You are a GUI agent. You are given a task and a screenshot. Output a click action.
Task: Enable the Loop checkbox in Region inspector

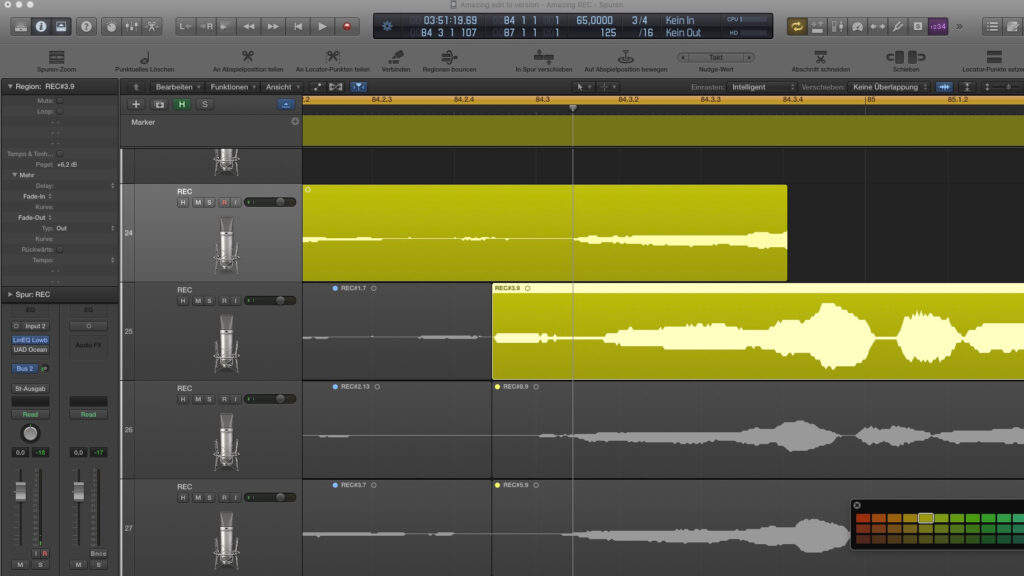tap(60, 112)
